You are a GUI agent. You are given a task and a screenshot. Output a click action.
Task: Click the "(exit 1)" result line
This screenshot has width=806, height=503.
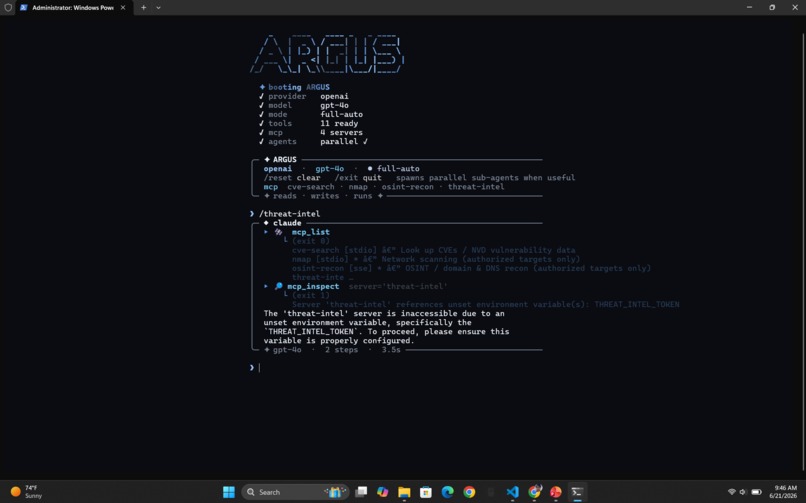310,295
